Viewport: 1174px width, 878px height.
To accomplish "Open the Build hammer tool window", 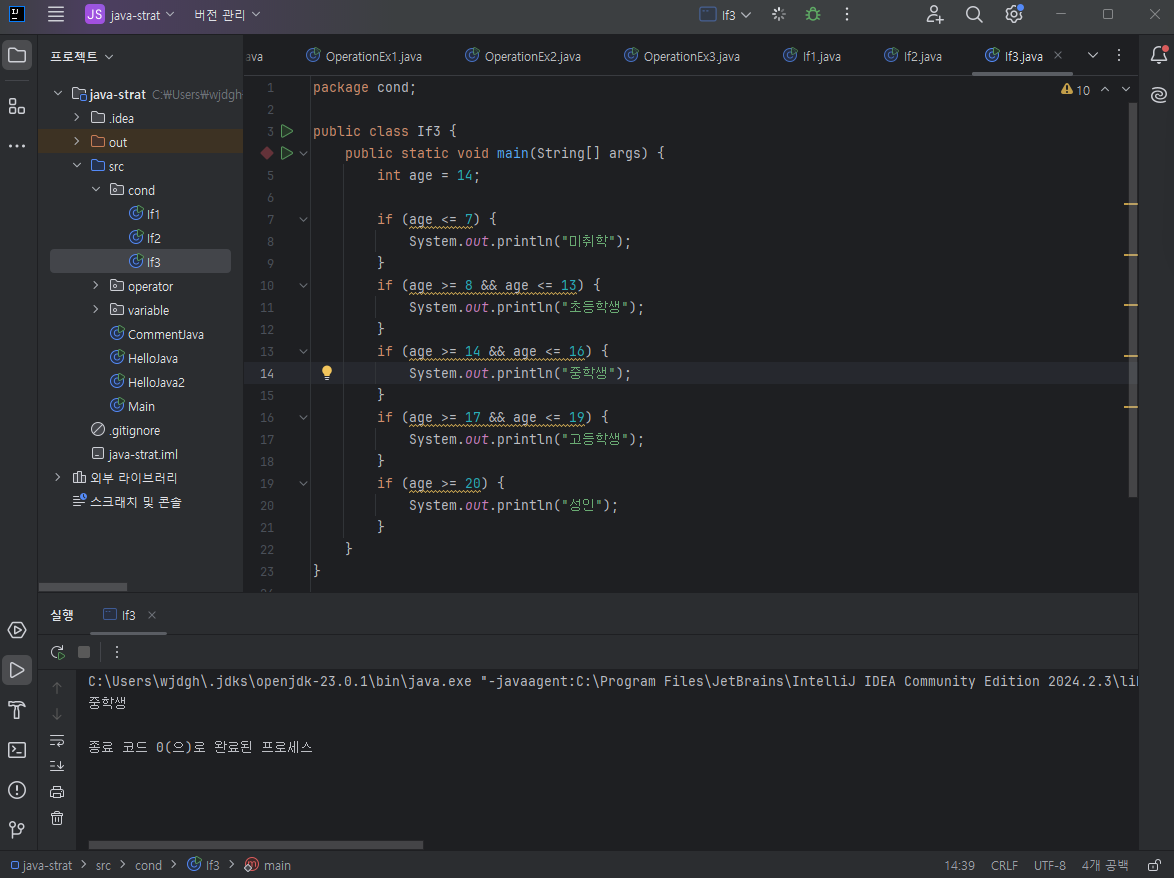I will 17,709.
